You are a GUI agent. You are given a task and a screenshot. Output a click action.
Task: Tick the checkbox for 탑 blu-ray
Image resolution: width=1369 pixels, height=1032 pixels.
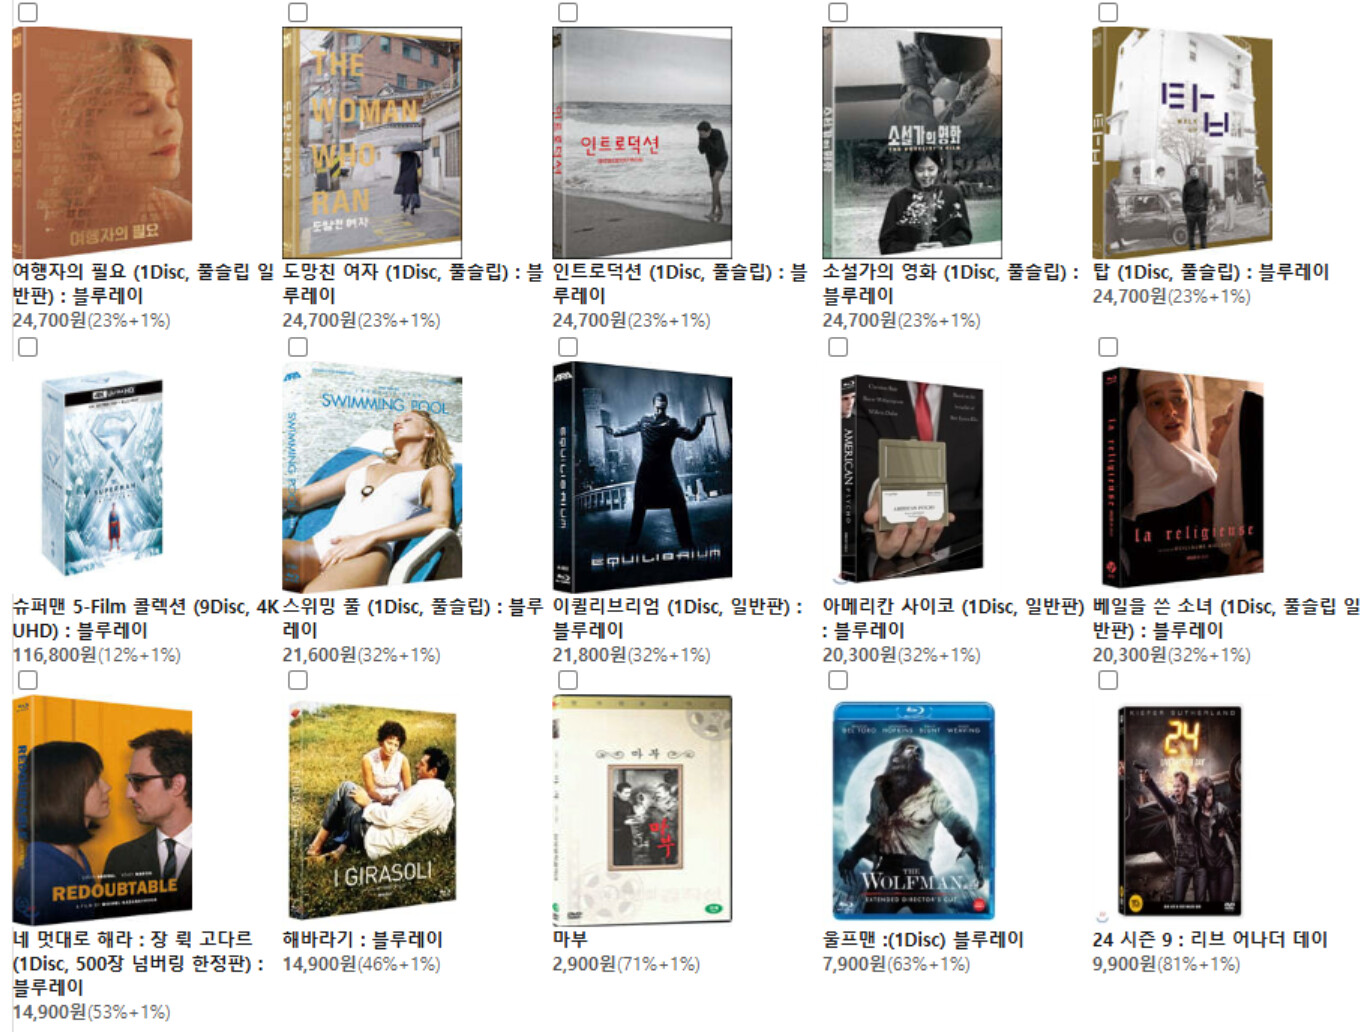pos(1108,12)
